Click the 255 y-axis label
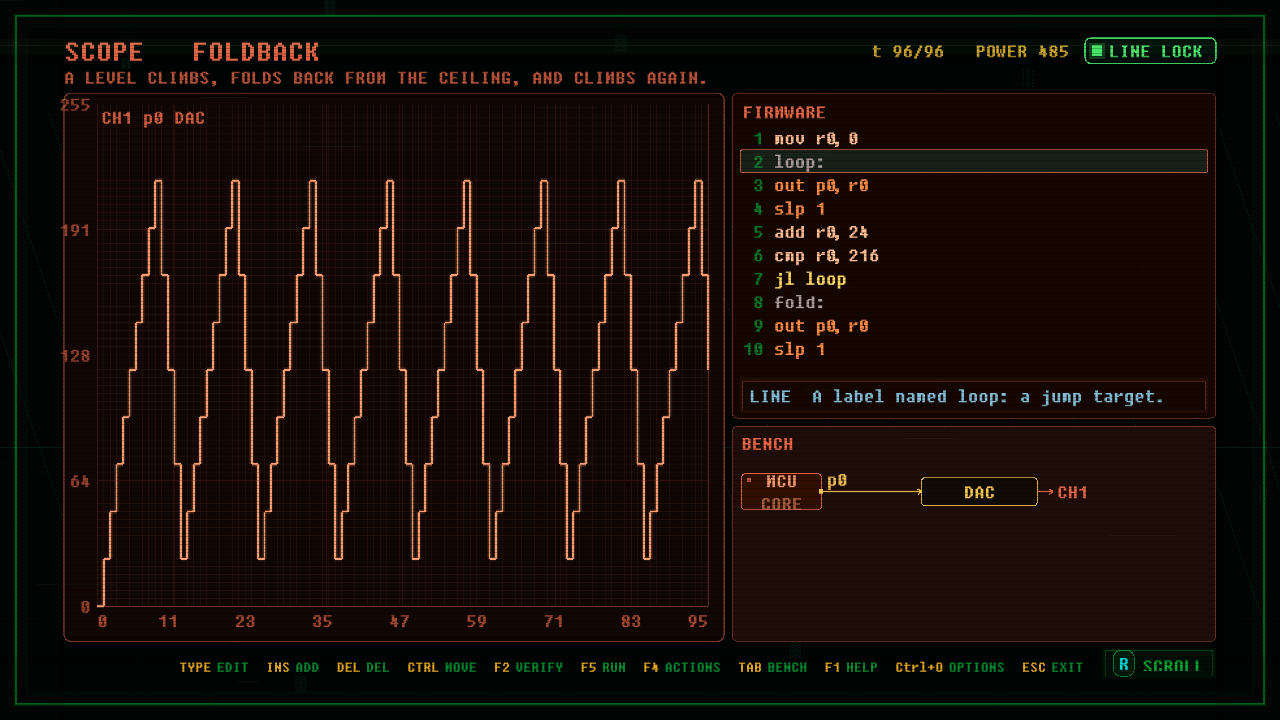Viewport: 1280px width, 720px height. pyautogui.click(x=75, y=105)
